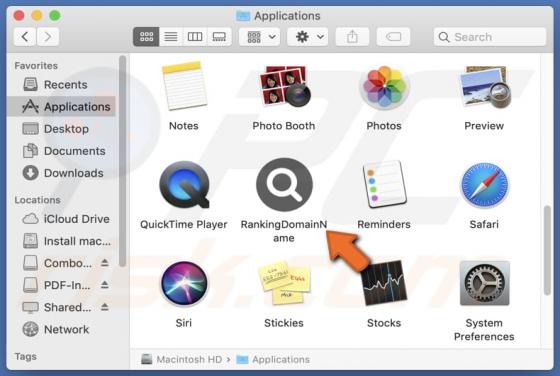The height and width of the screenshot is (376, 560).
Task: Select the Stocks app icon
Action: 384,283
